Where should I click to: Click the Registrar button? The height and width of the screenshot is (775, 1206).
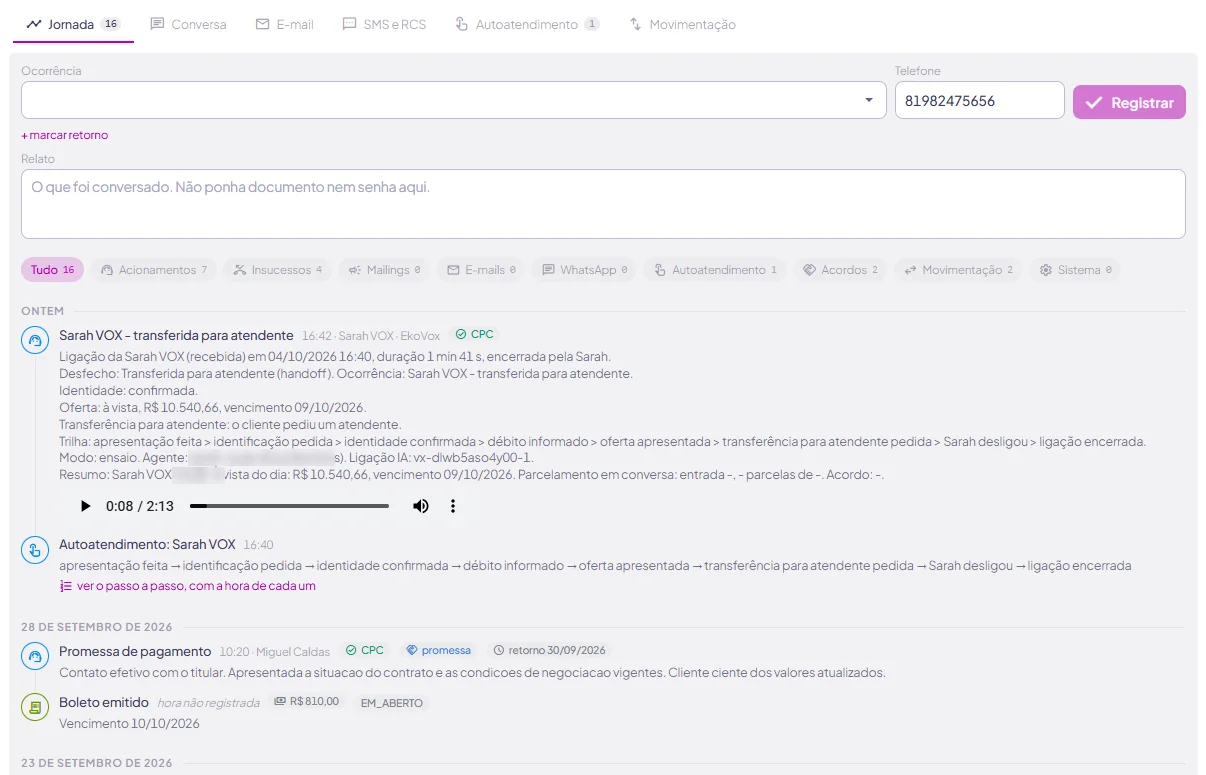1129,102
